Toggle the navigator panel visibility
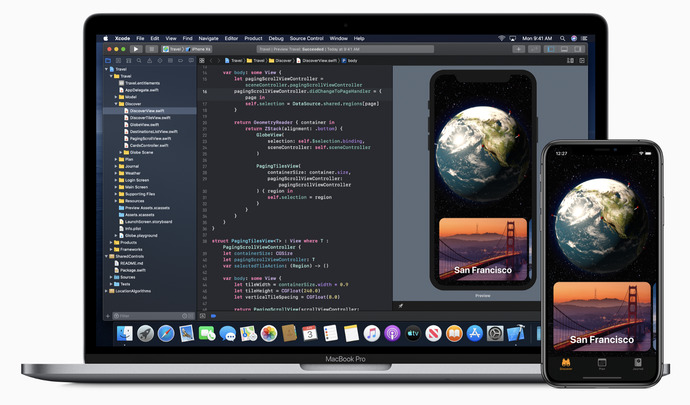The width and height of the screenshot is (690, 405). 551,49
